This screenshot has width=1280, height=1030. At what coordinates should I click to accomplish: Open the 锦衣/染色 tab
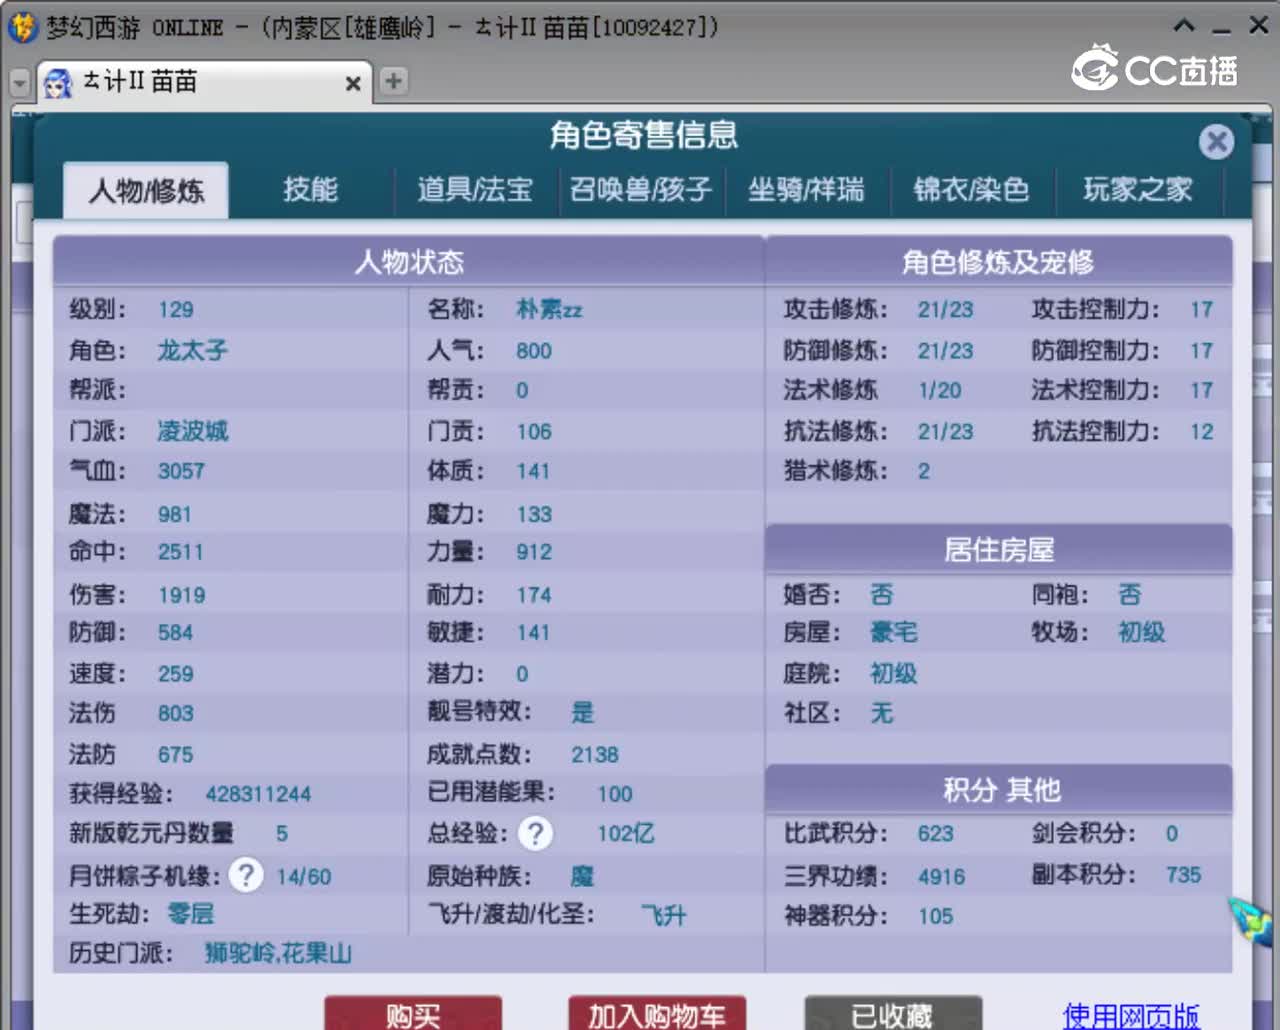click(972, 189)
